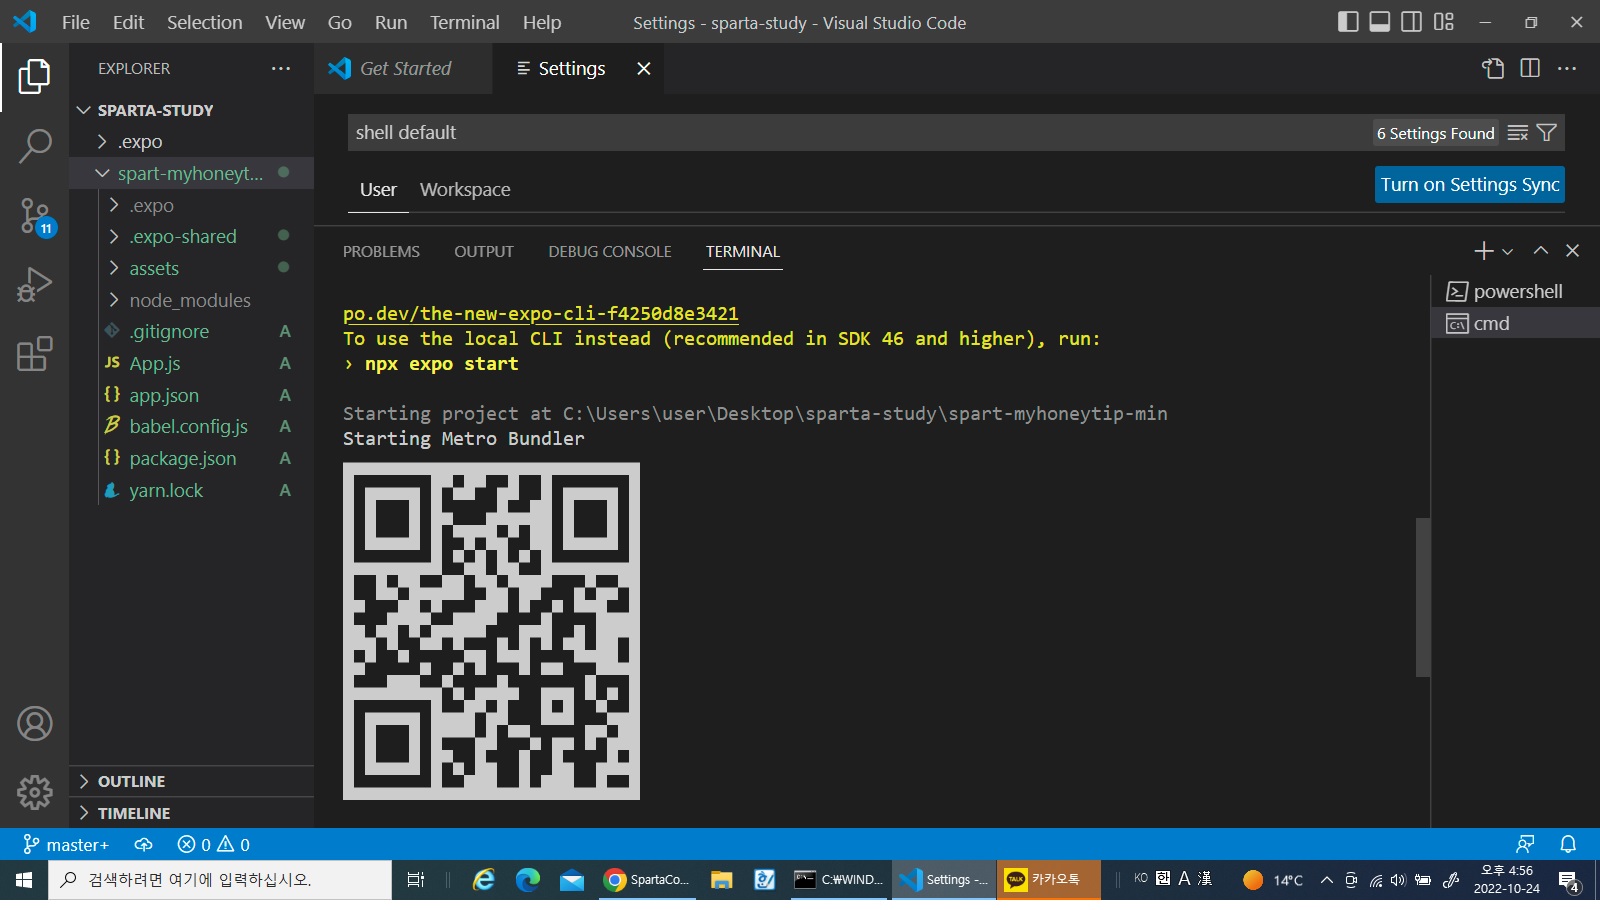Open the Accounts menu icon
Viewport: 1600px width, 910px height.
point(34,723)
